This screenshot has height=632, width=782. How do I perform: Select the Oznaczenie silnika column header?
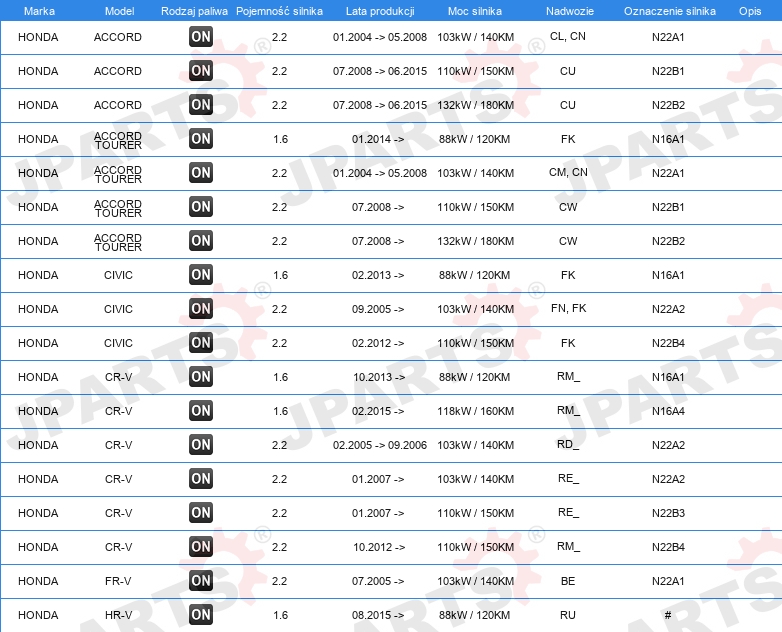coord(669,11)
